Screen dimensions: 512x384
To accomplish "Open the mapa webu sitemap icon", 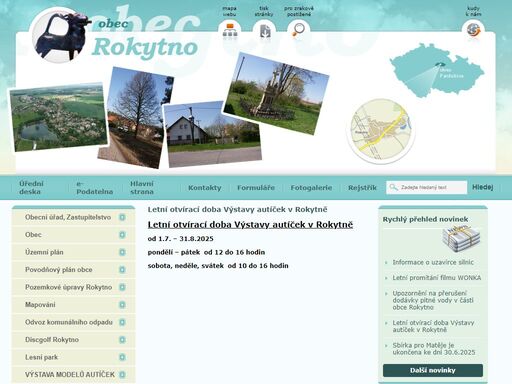I will (x=230, y=31).
